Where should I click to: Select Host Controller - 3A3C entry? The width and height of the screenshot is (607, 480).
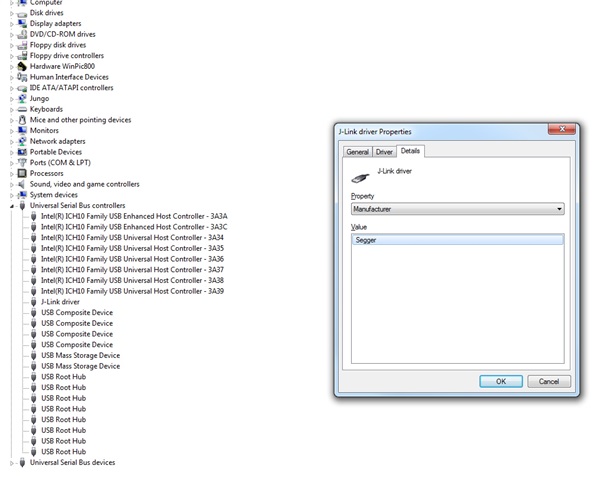coord(134,227)
